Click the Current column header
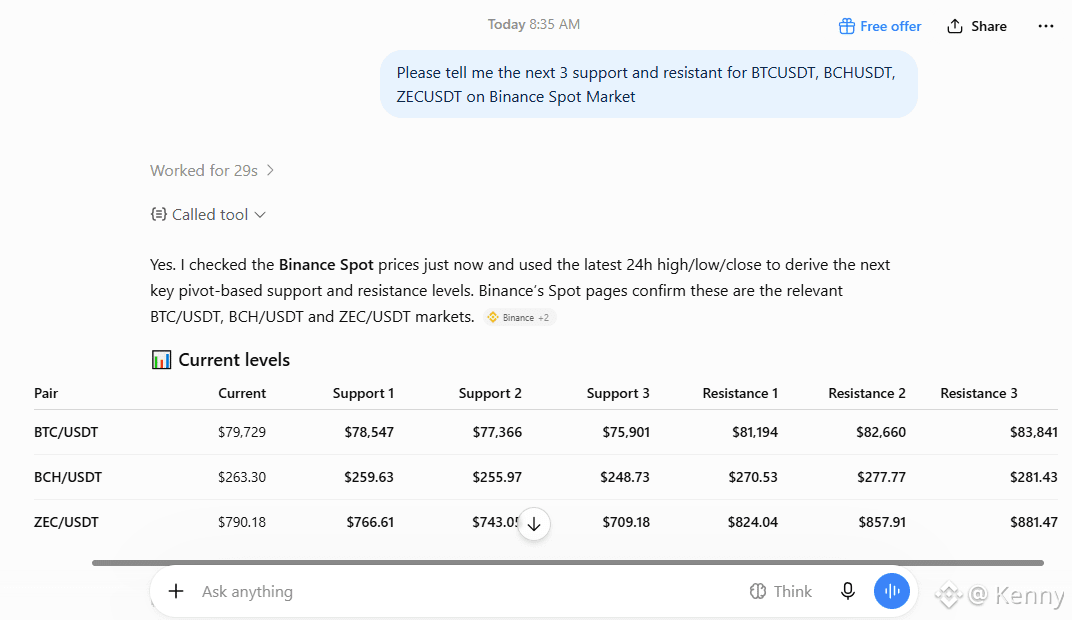Viewport: 1072px width, 620px height. pyautogui.click(x=242, y=393)
